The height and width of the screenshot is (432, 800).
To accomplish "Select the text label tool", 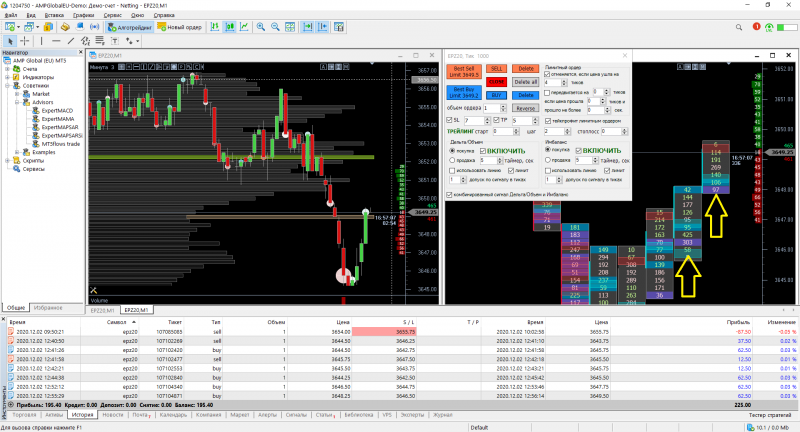I will click(115, 41).
